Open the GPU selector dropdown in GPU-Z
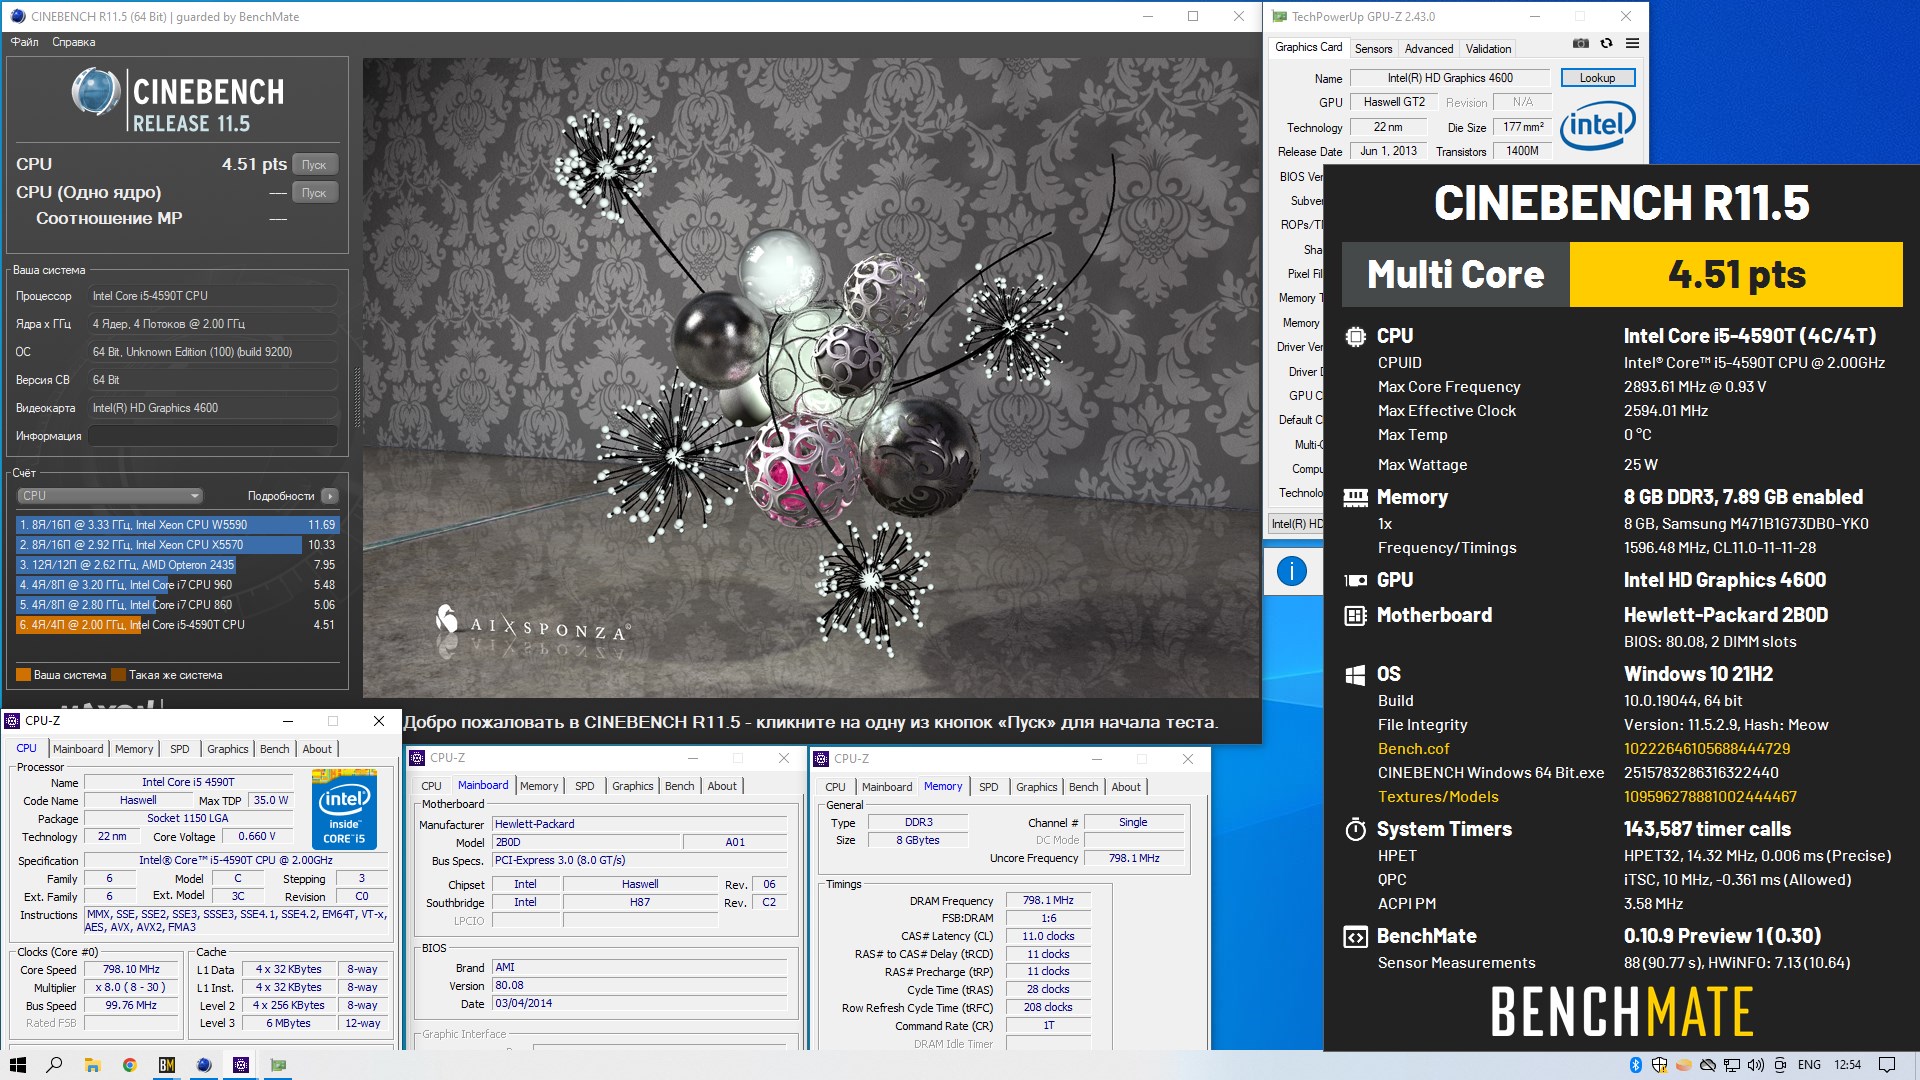 coord(1296,524)
